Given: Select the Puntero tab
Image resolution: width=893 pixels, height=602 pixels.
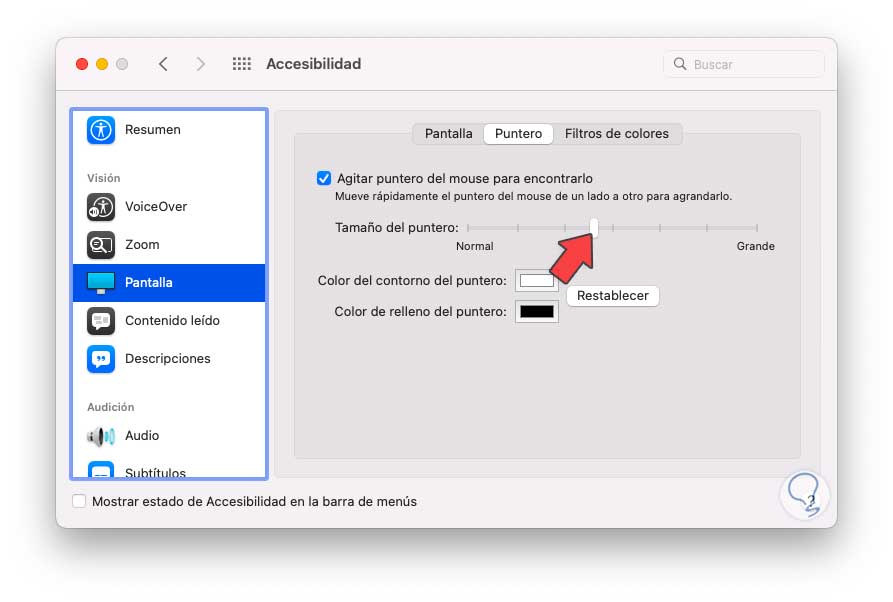Looking at the screenshot, I should pos(518,133).
